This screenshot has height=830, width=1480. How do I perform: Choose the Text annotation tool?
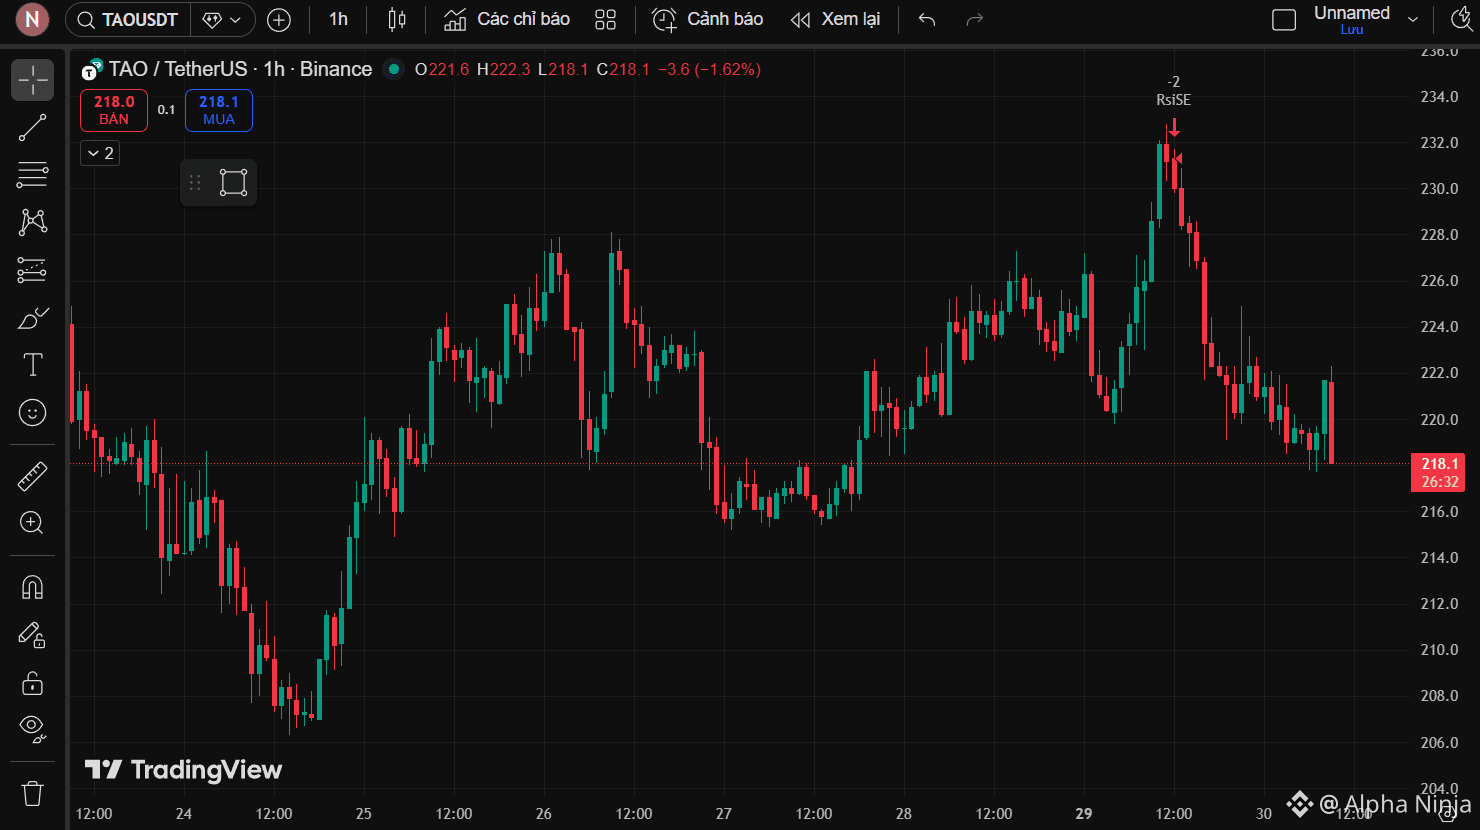(x=32, y=365)
